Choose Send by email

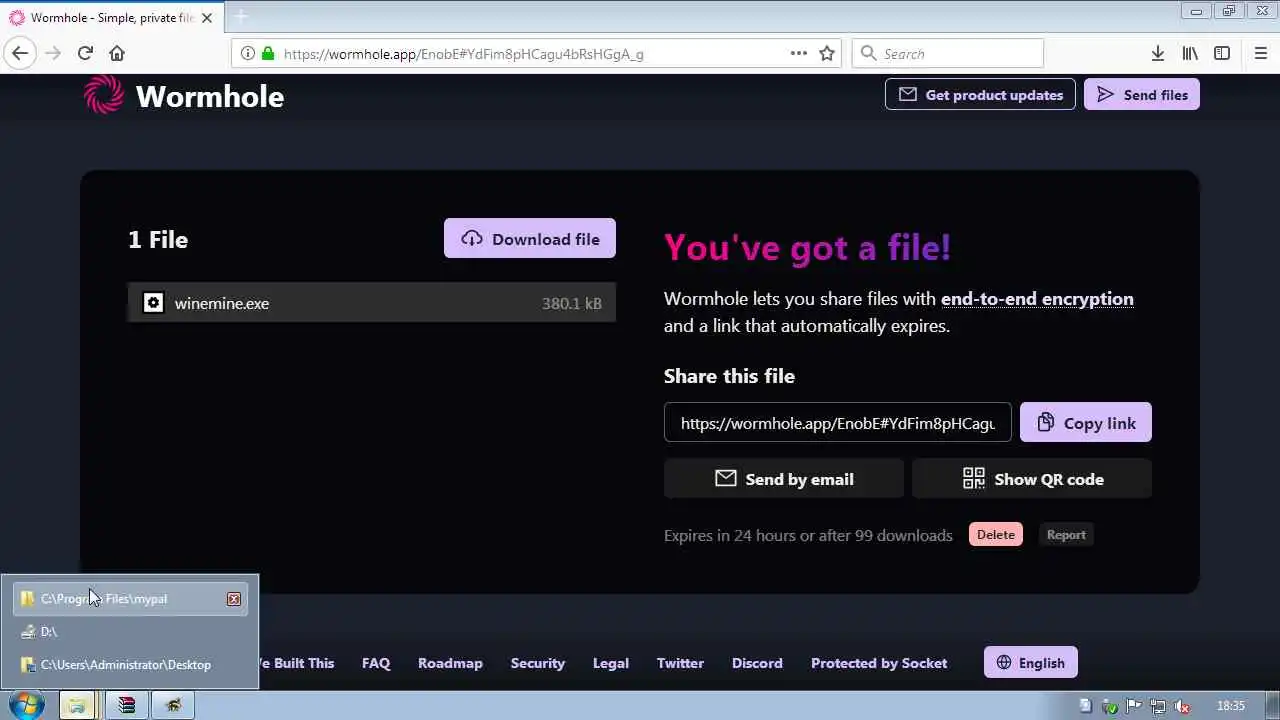784,479
